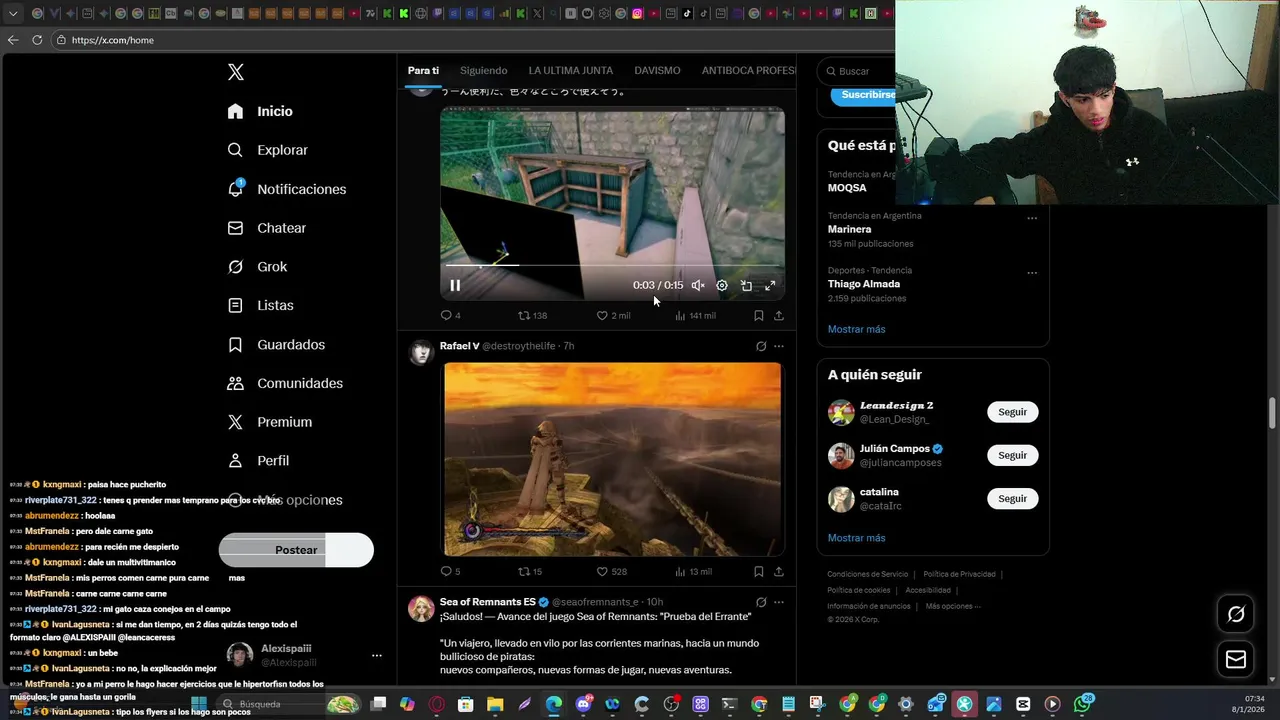Open Alexispaiii account options ellipsis
This screenshot has width=1280, height=720.
(x=377, y=656)
